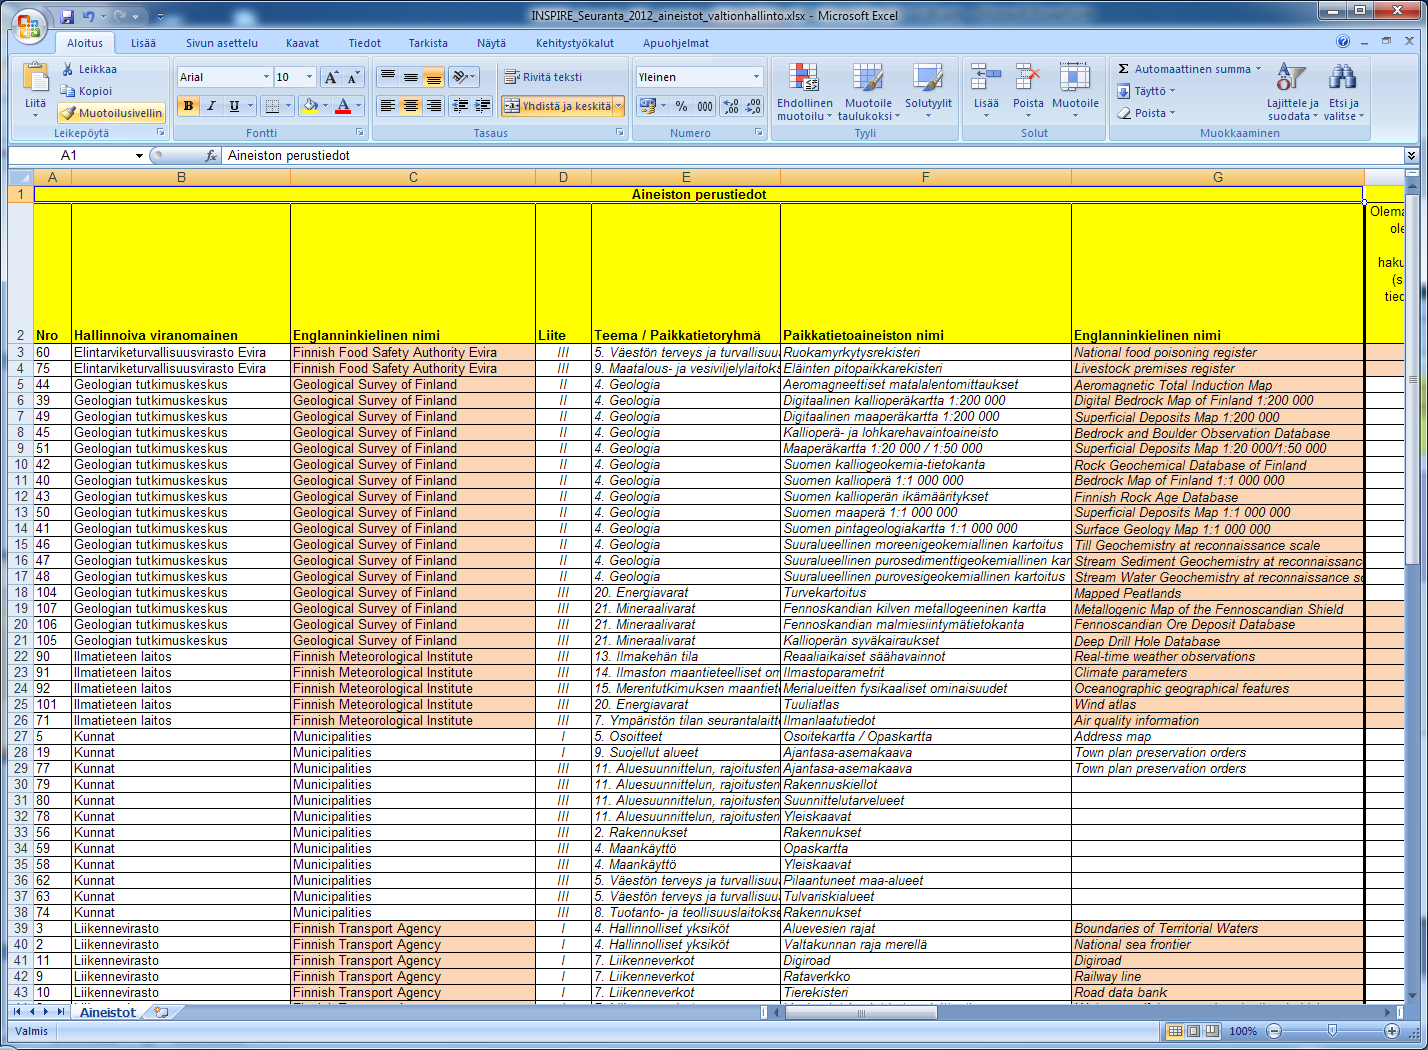Click zoom in plus button

1391,1031
